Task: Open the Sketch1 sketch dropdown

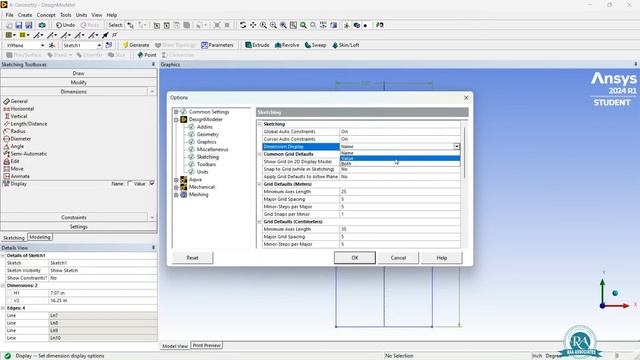Action: 99,45
